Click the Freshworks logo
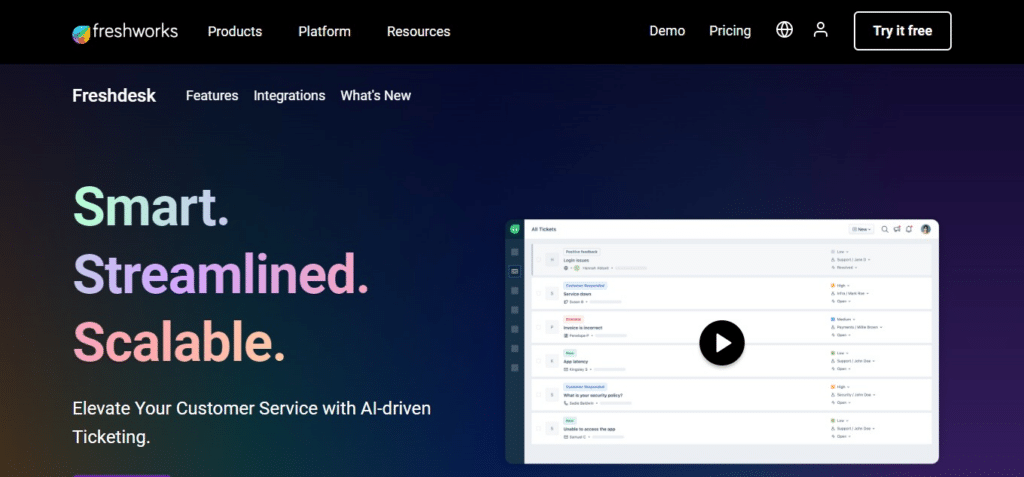The image size is (1024, 477). 125,31
